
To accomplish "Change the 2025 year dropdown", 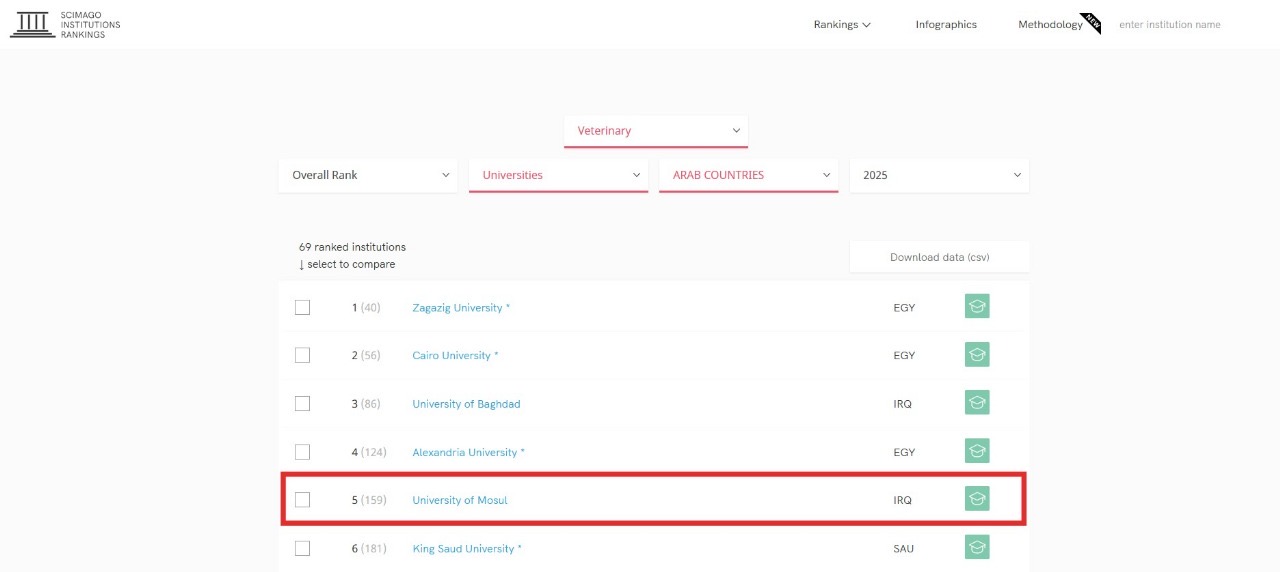I will click(x=938, y=175).
